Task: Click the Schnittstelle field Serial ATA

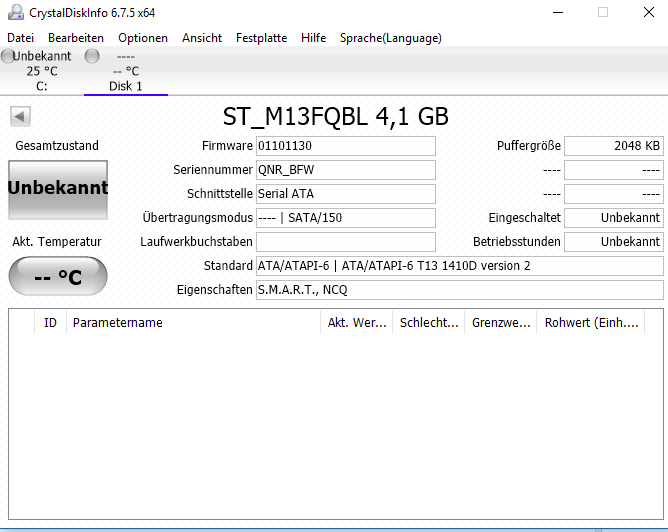Action: click(346, 193)
